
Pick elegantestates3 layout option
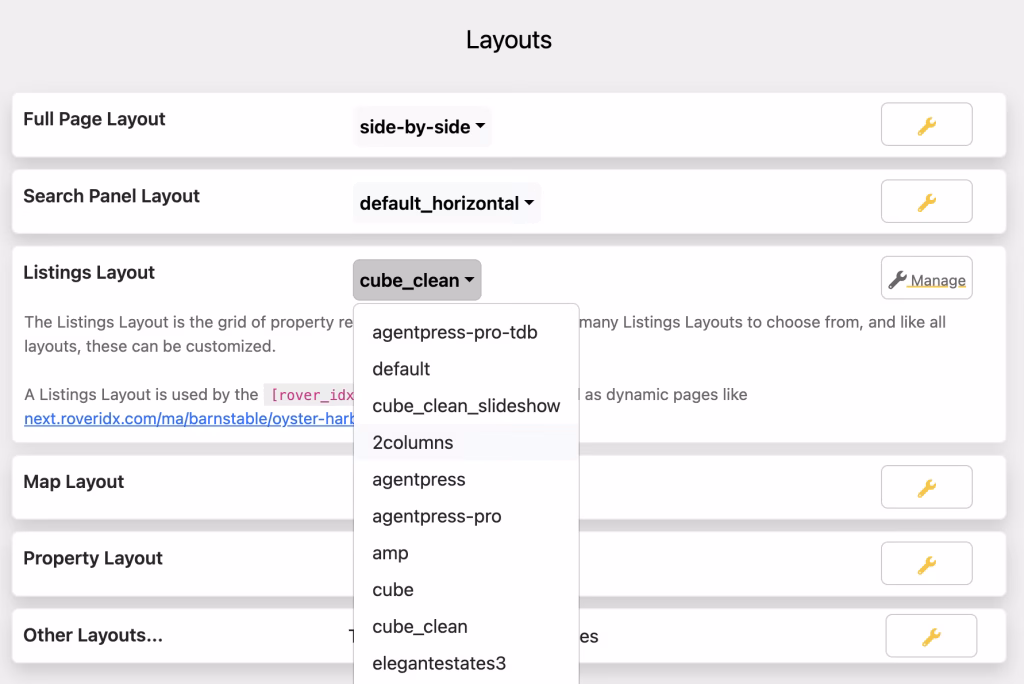click(x=439, y=663)
